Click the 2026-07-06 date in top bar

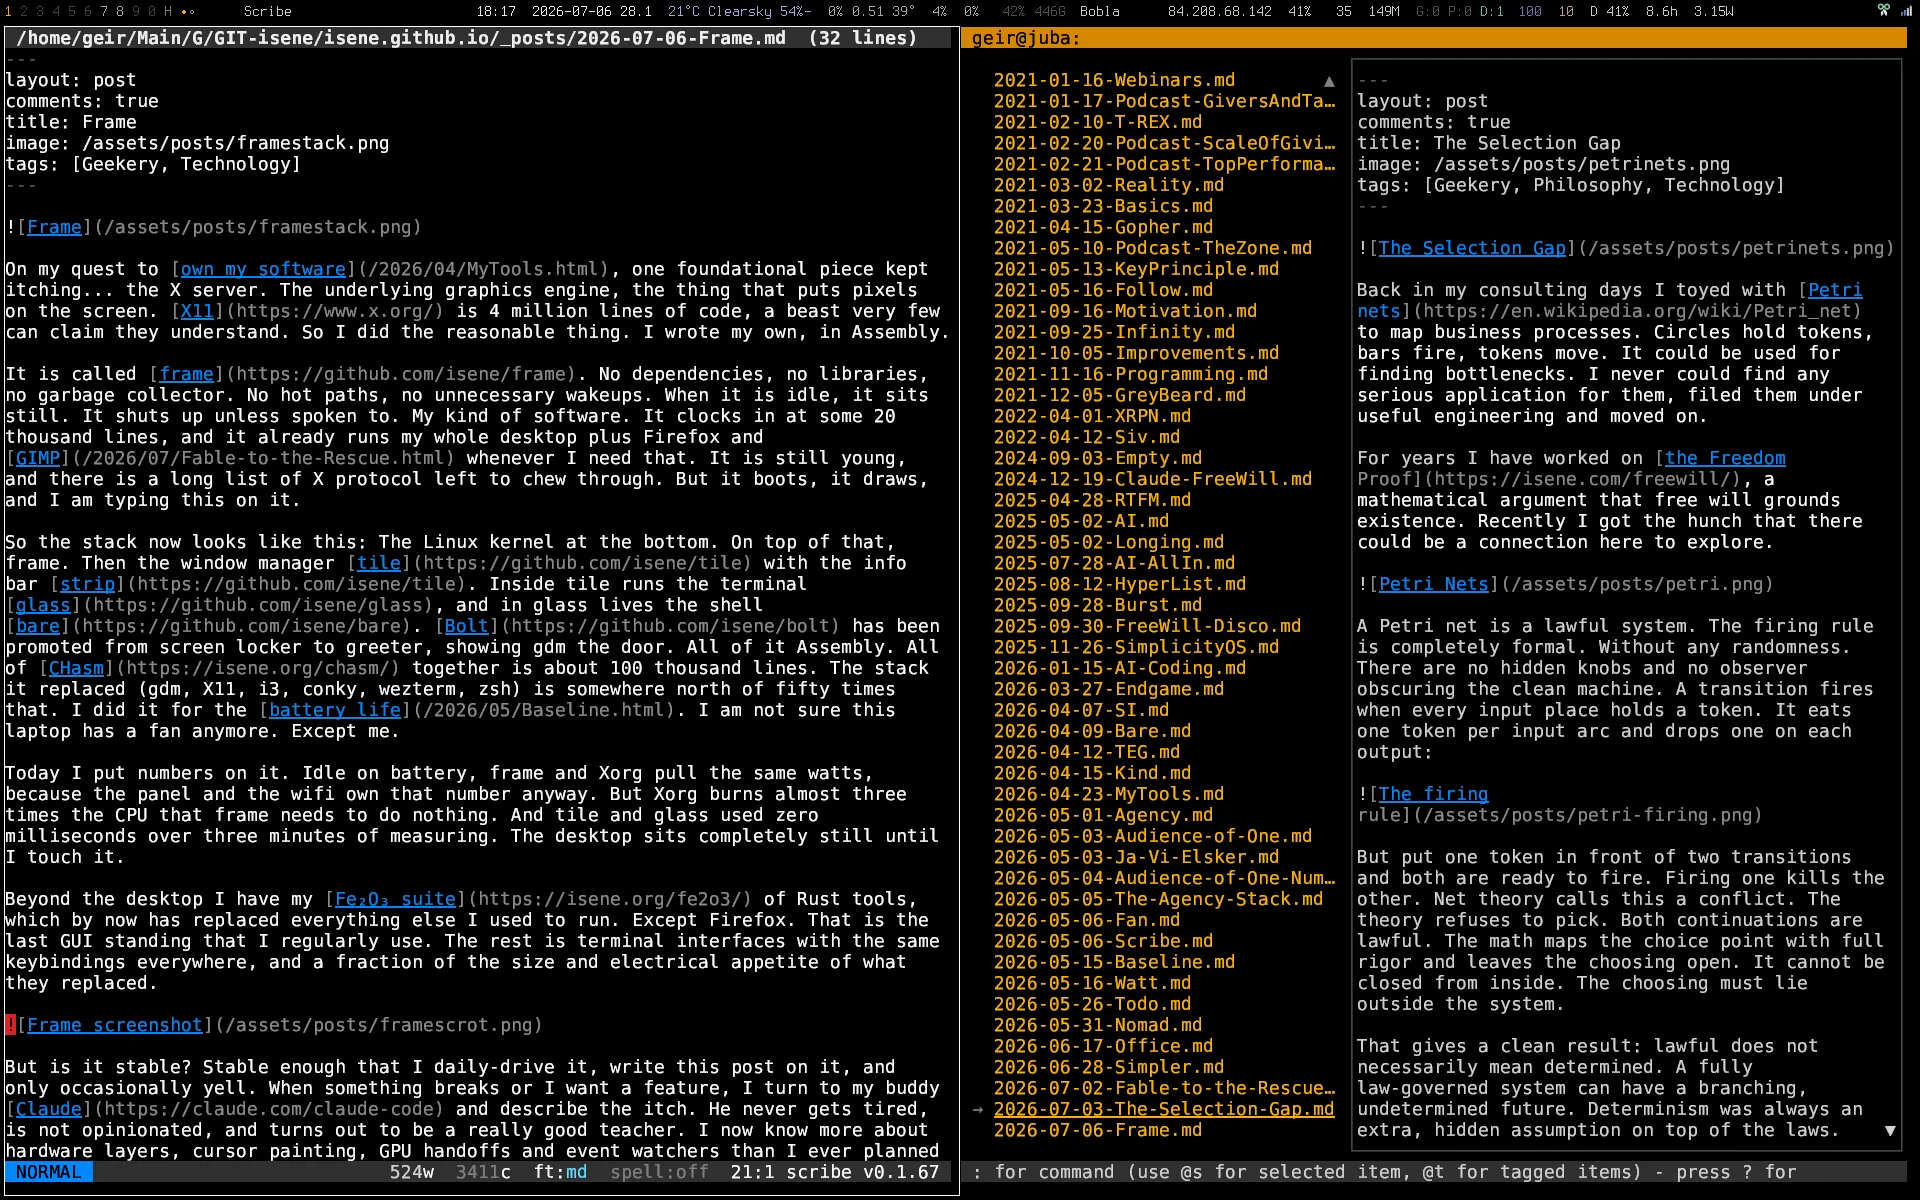(572, 11)
